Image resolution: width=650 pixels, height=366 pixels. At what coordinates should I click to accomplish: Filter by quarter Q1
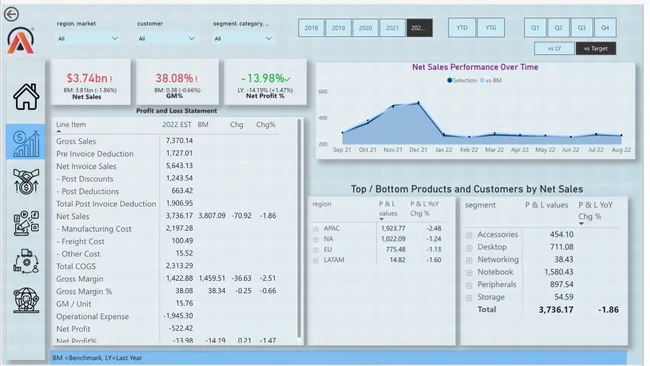pos(535,28)
